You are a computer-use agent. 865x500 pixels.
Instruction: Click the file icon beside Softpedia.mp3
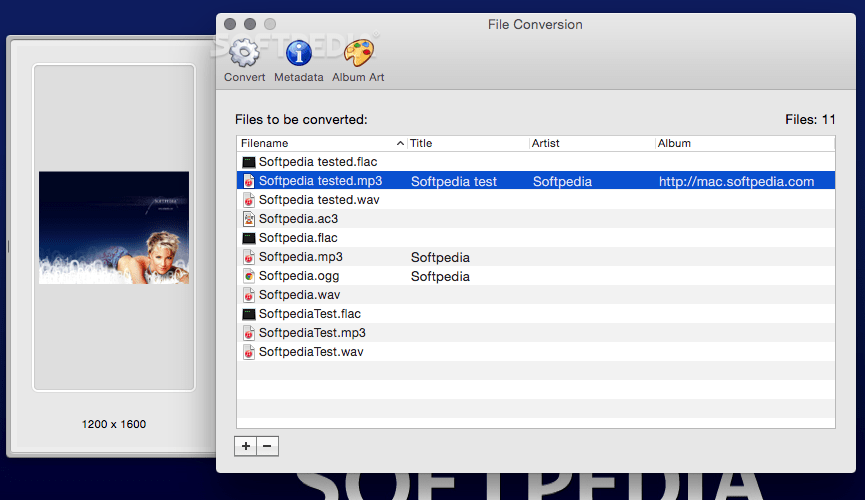pyautogui.click(x=249, y=257)
